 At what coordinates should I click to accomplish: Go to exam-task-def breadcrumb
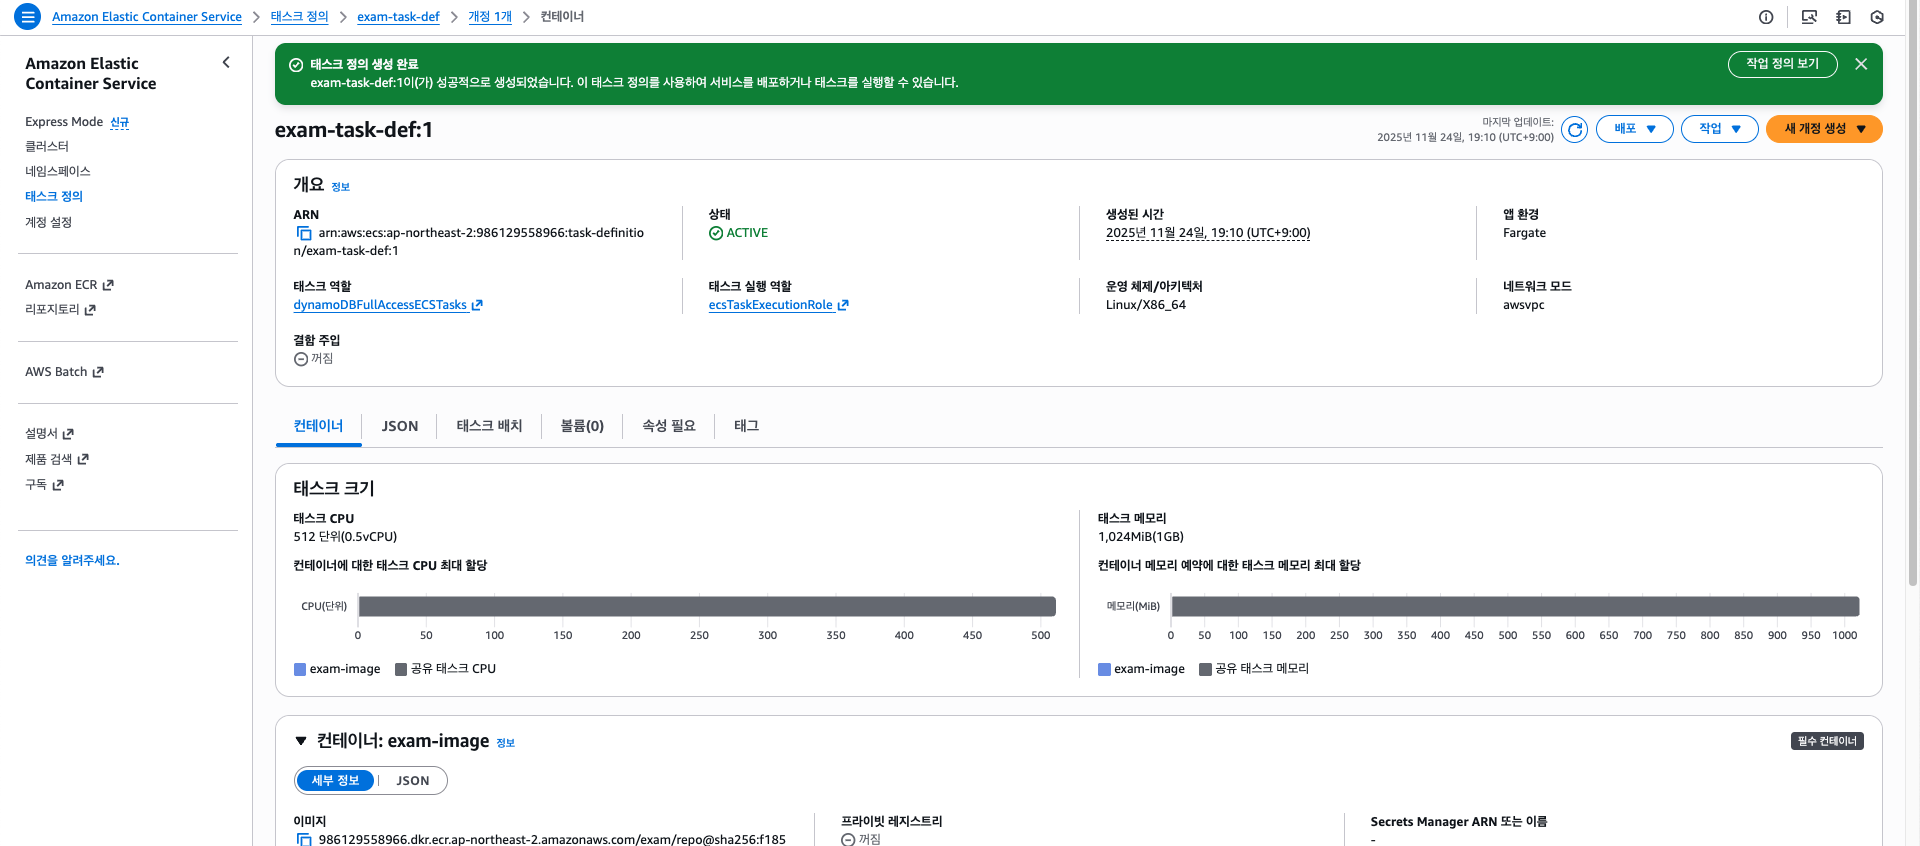(x=398, y=17)
